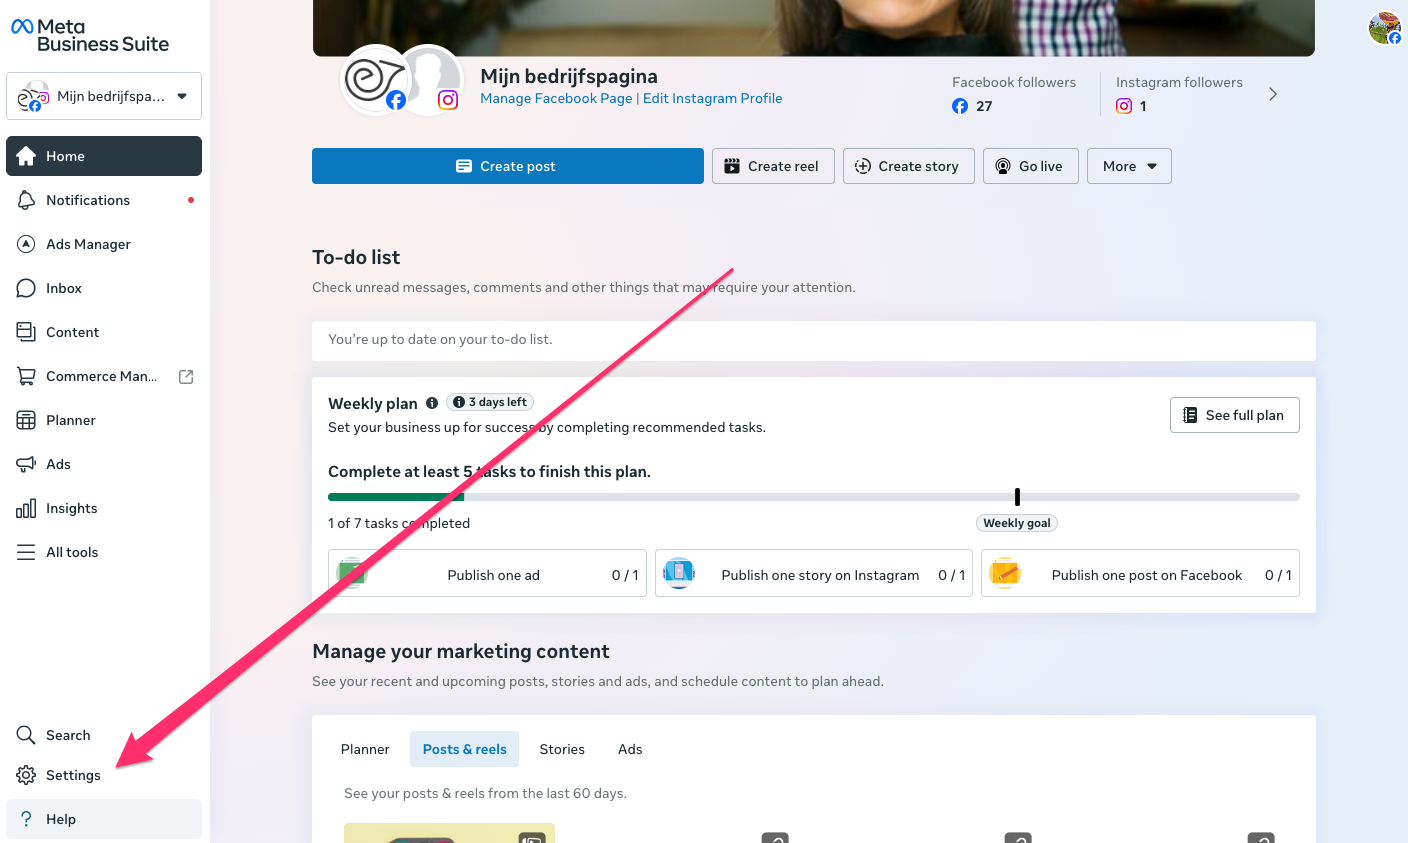1408x843 pixels.
Task: Click the '1 of 7 tasks completed' text
Action: 399,523
